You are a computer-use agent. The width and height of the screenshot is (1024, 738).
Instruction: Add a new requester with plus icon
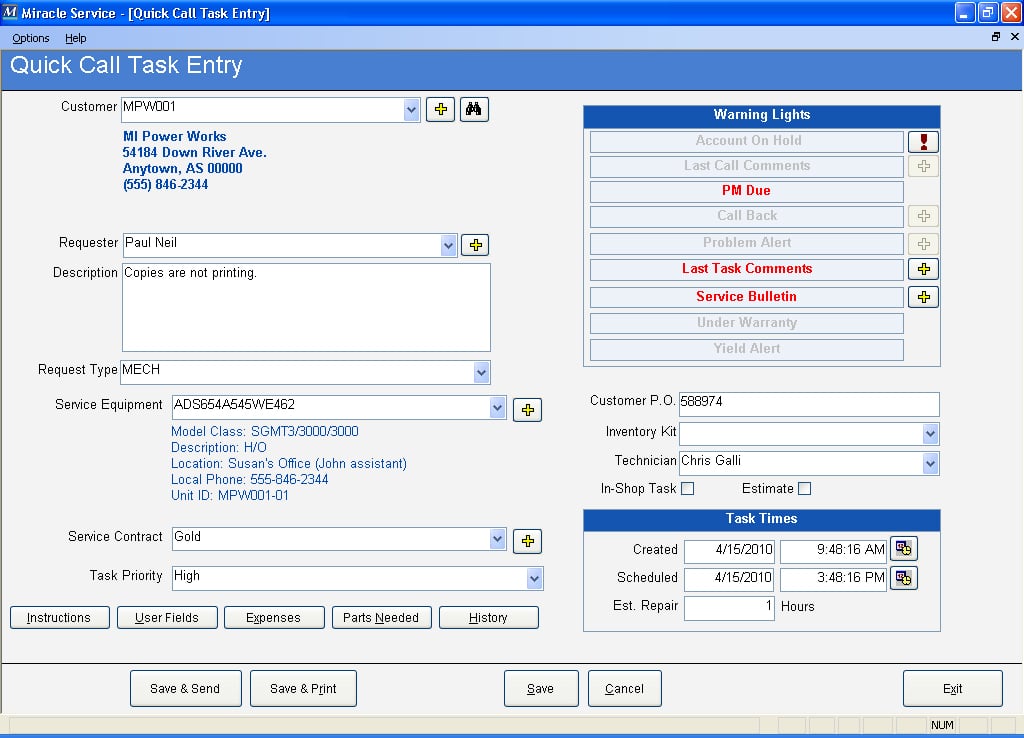pyautogui.click(x=475, y=245)
